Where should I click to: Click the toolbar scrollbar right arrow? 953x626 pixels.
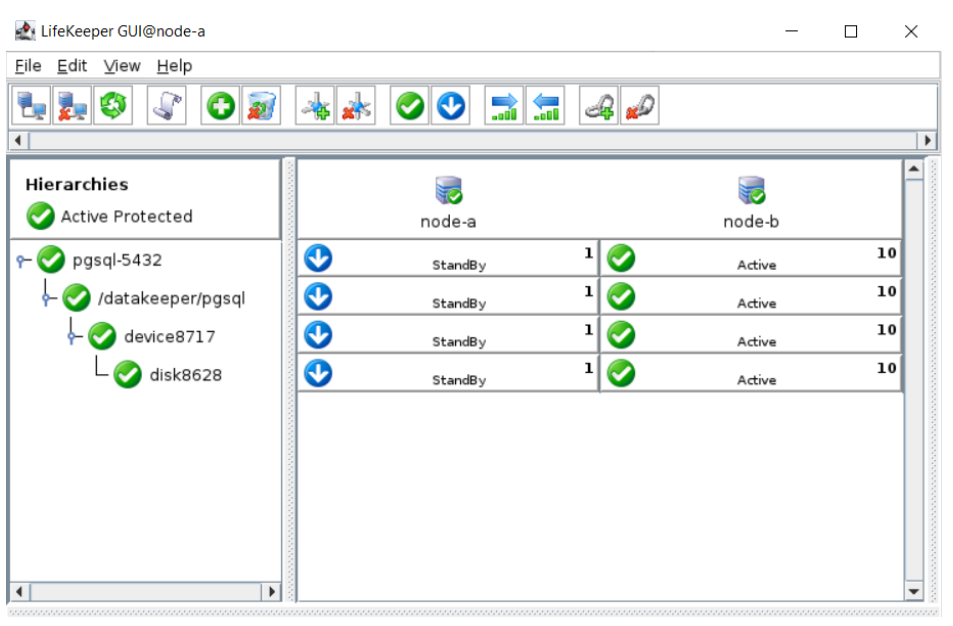(927, 140)
